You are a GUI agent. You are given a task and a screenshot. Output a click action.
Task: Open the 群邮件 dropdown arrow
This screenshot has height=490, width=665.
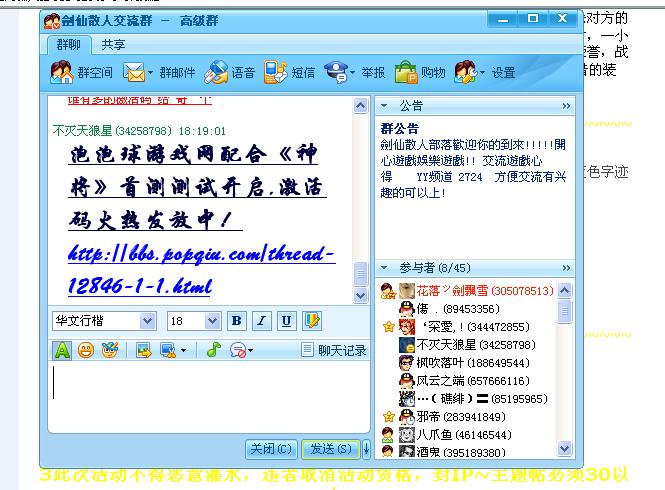[x=151, y=73]
